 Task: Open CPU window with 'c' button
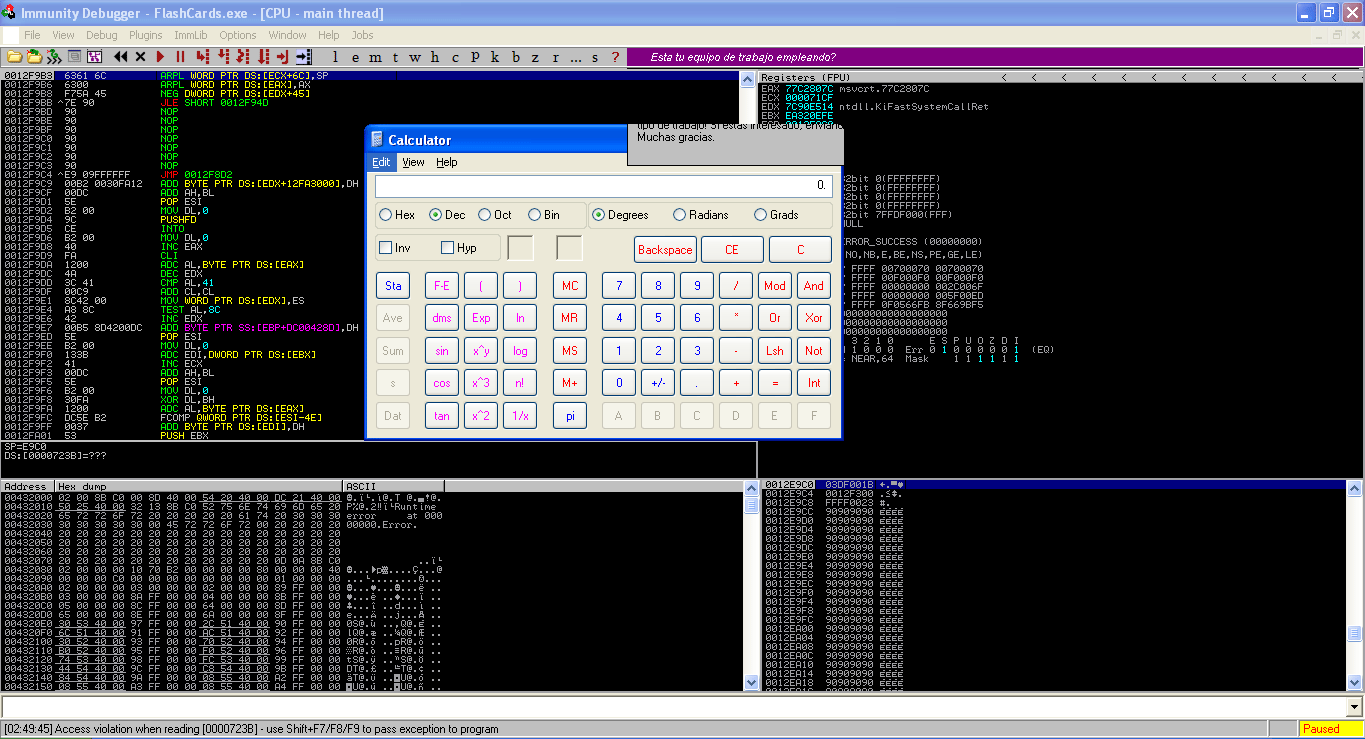pos(455,57)
